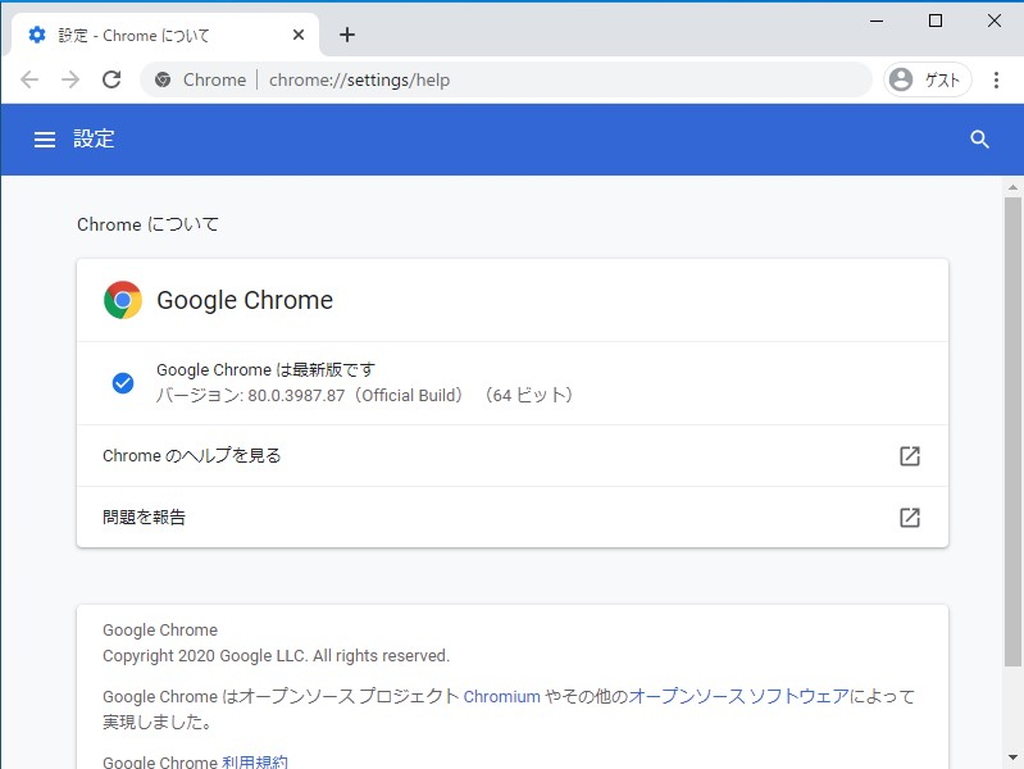Click the 利用規約 link

point(257,761)
